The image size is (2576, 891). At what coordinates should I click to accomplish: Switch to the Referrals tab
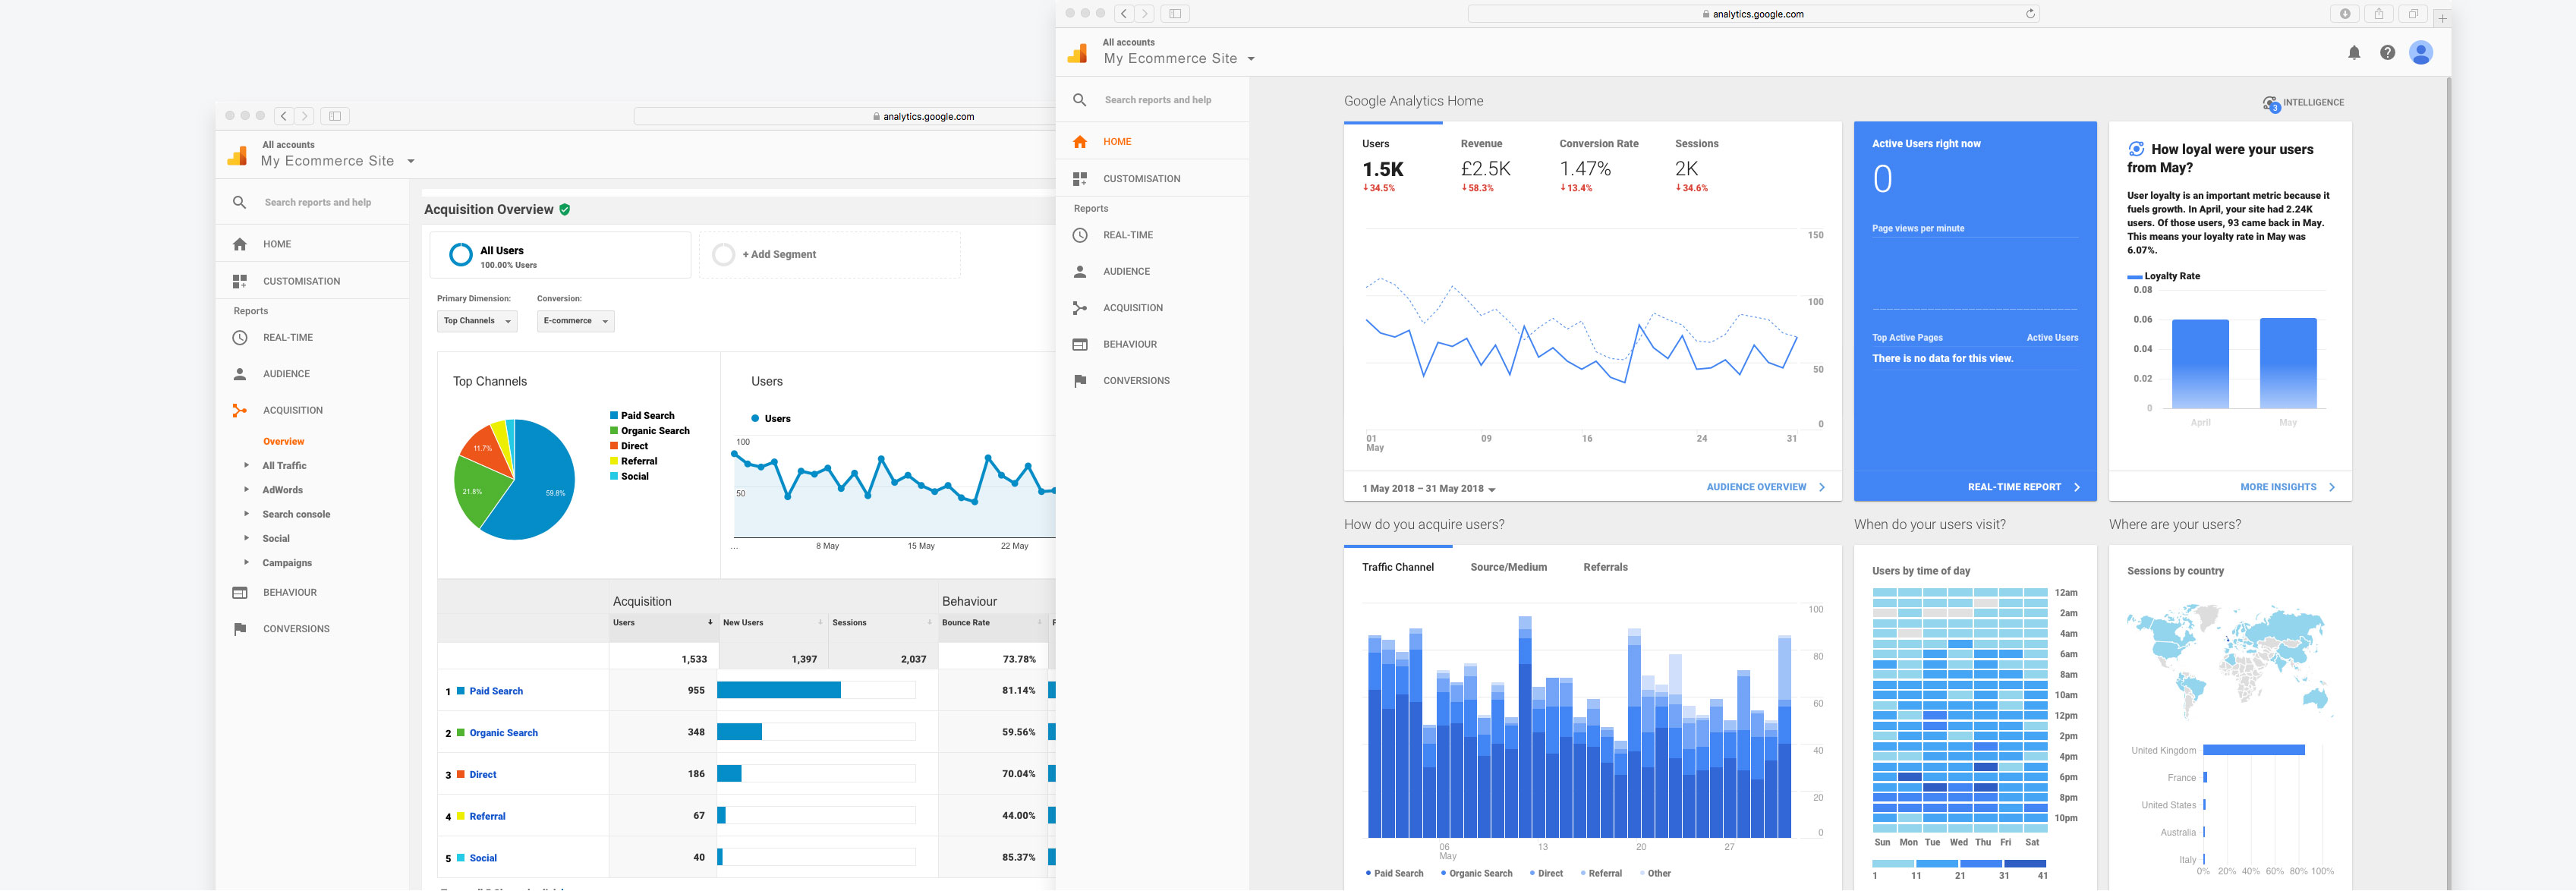1605,567
